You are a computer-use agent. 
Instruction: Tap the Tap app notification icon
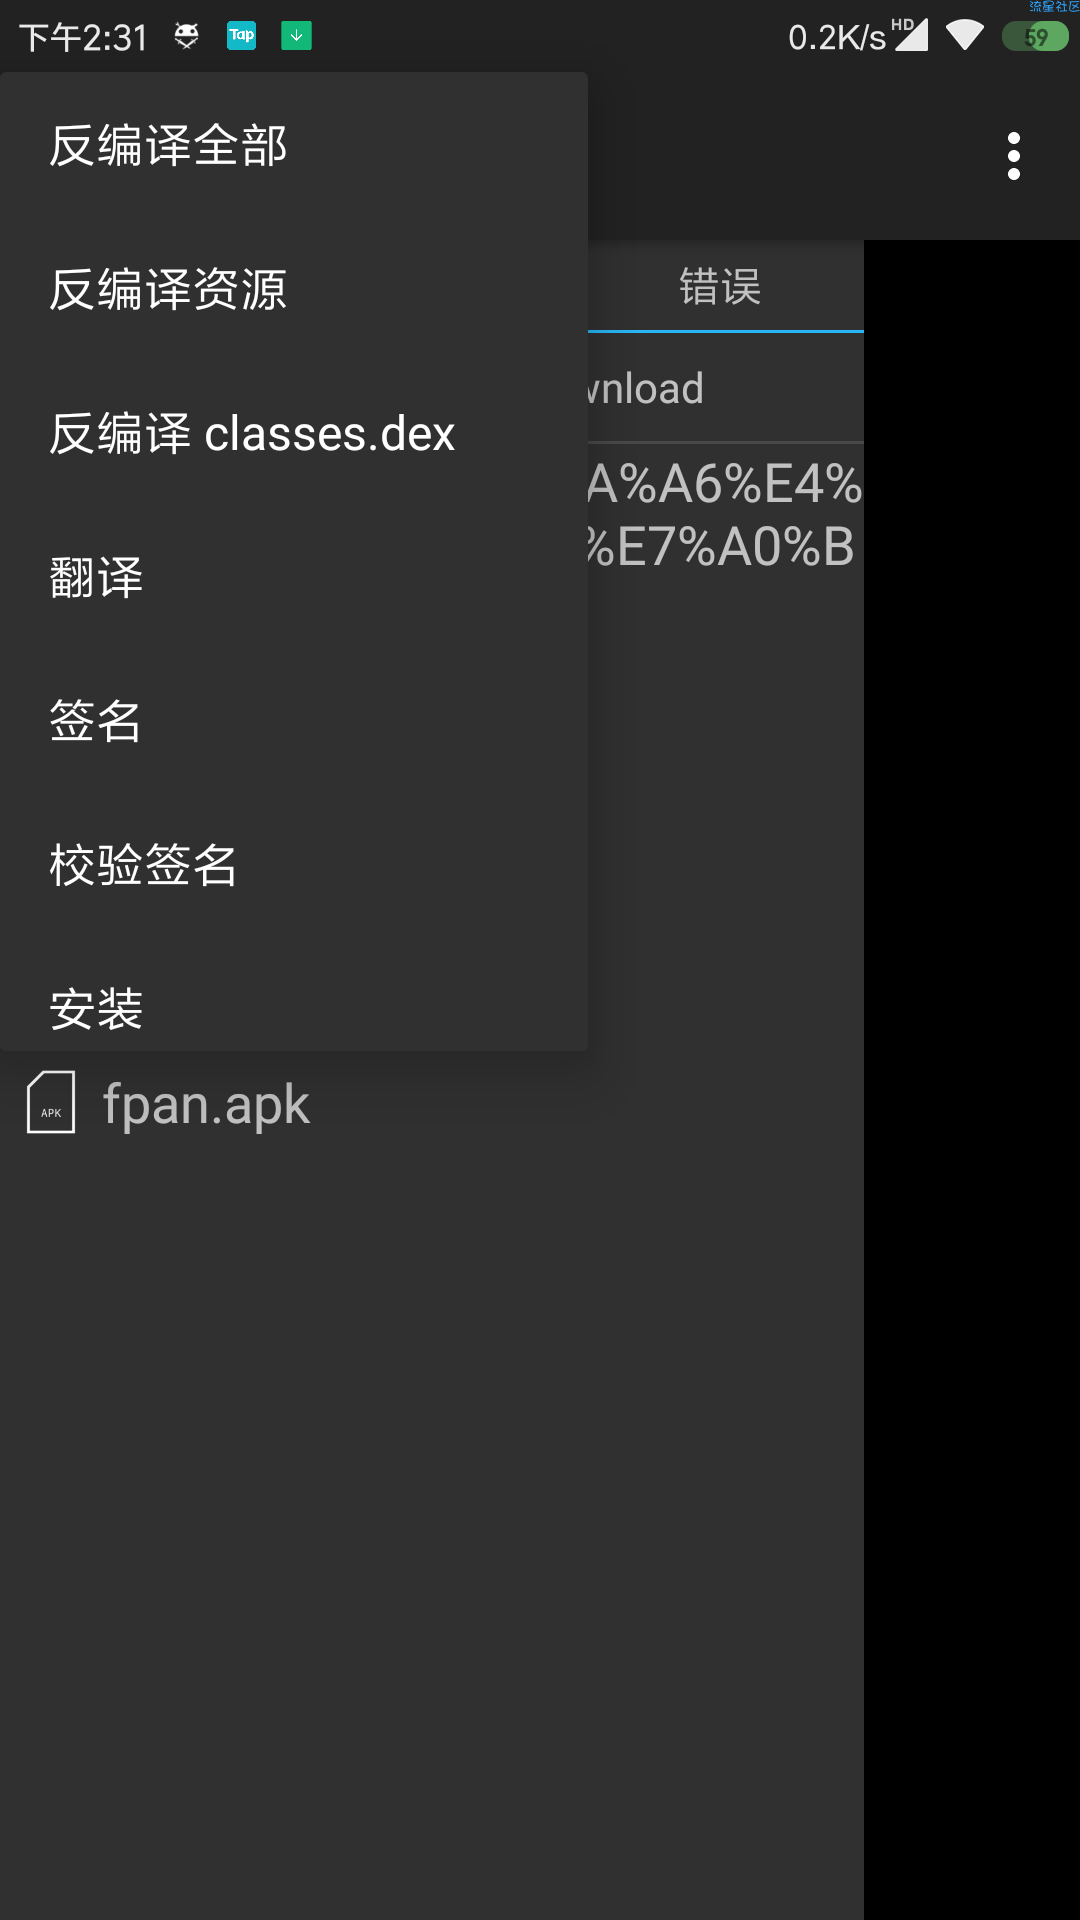(241, 36)
